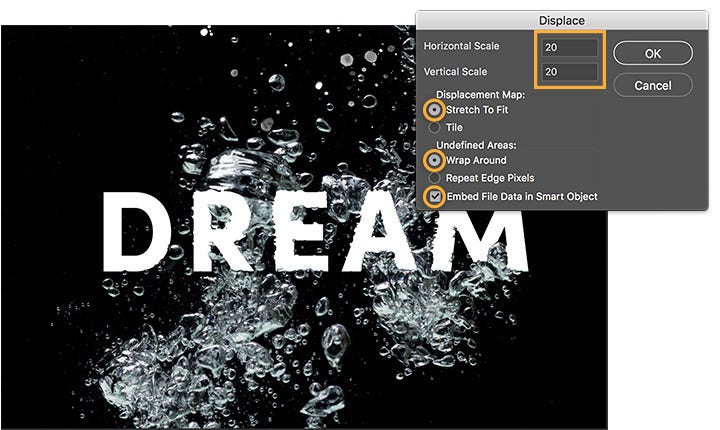The height and width of the screenshot is (430, 720).
Task: Click the Horizontal Scale input field
Action: pyautogui.click(x=570, y=47)
